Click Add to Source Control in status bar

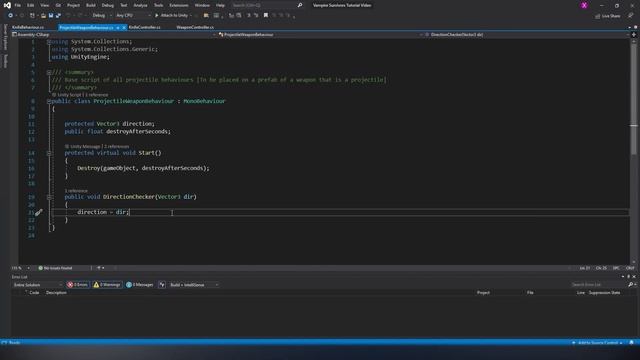pos(598,343)
